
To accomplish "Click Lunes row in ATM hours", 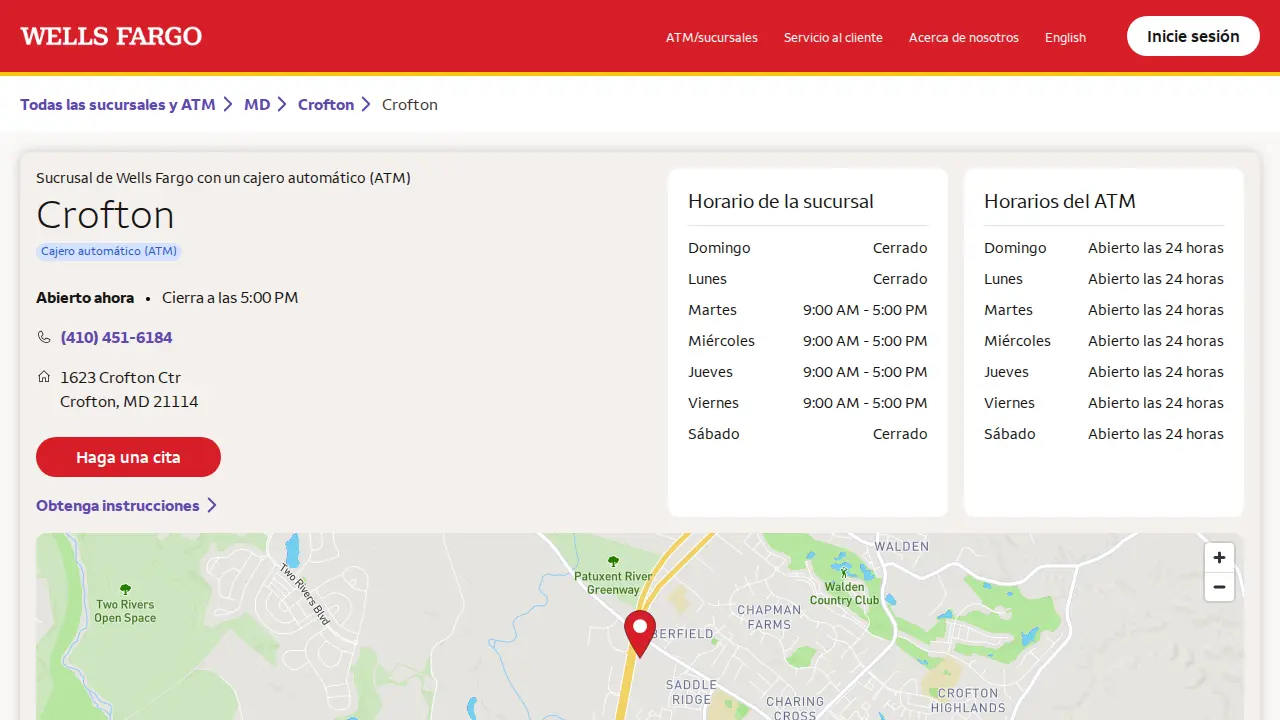I will 1104,279.
